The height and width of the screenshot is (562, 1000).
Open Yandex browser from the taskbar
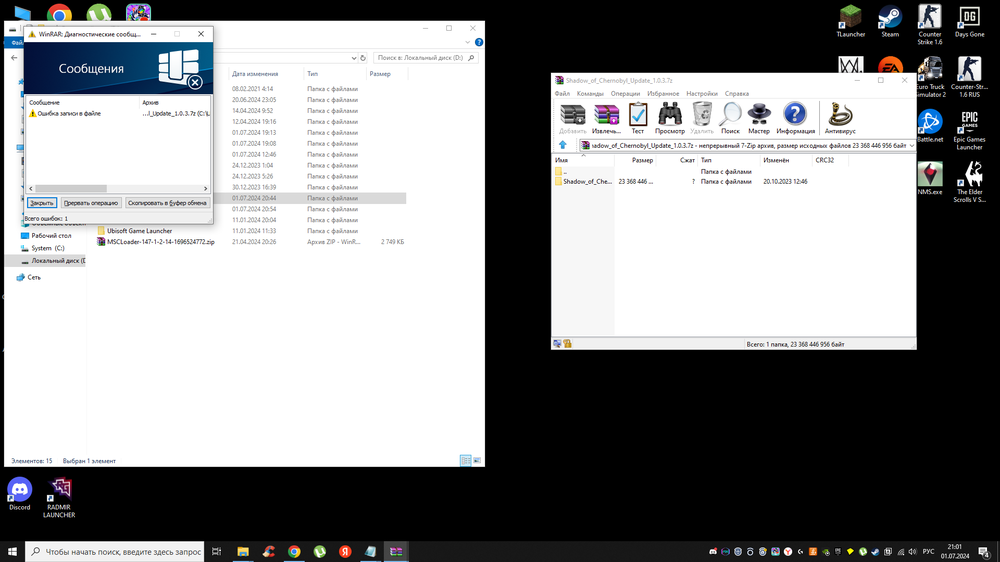click(x=345, y=552)
